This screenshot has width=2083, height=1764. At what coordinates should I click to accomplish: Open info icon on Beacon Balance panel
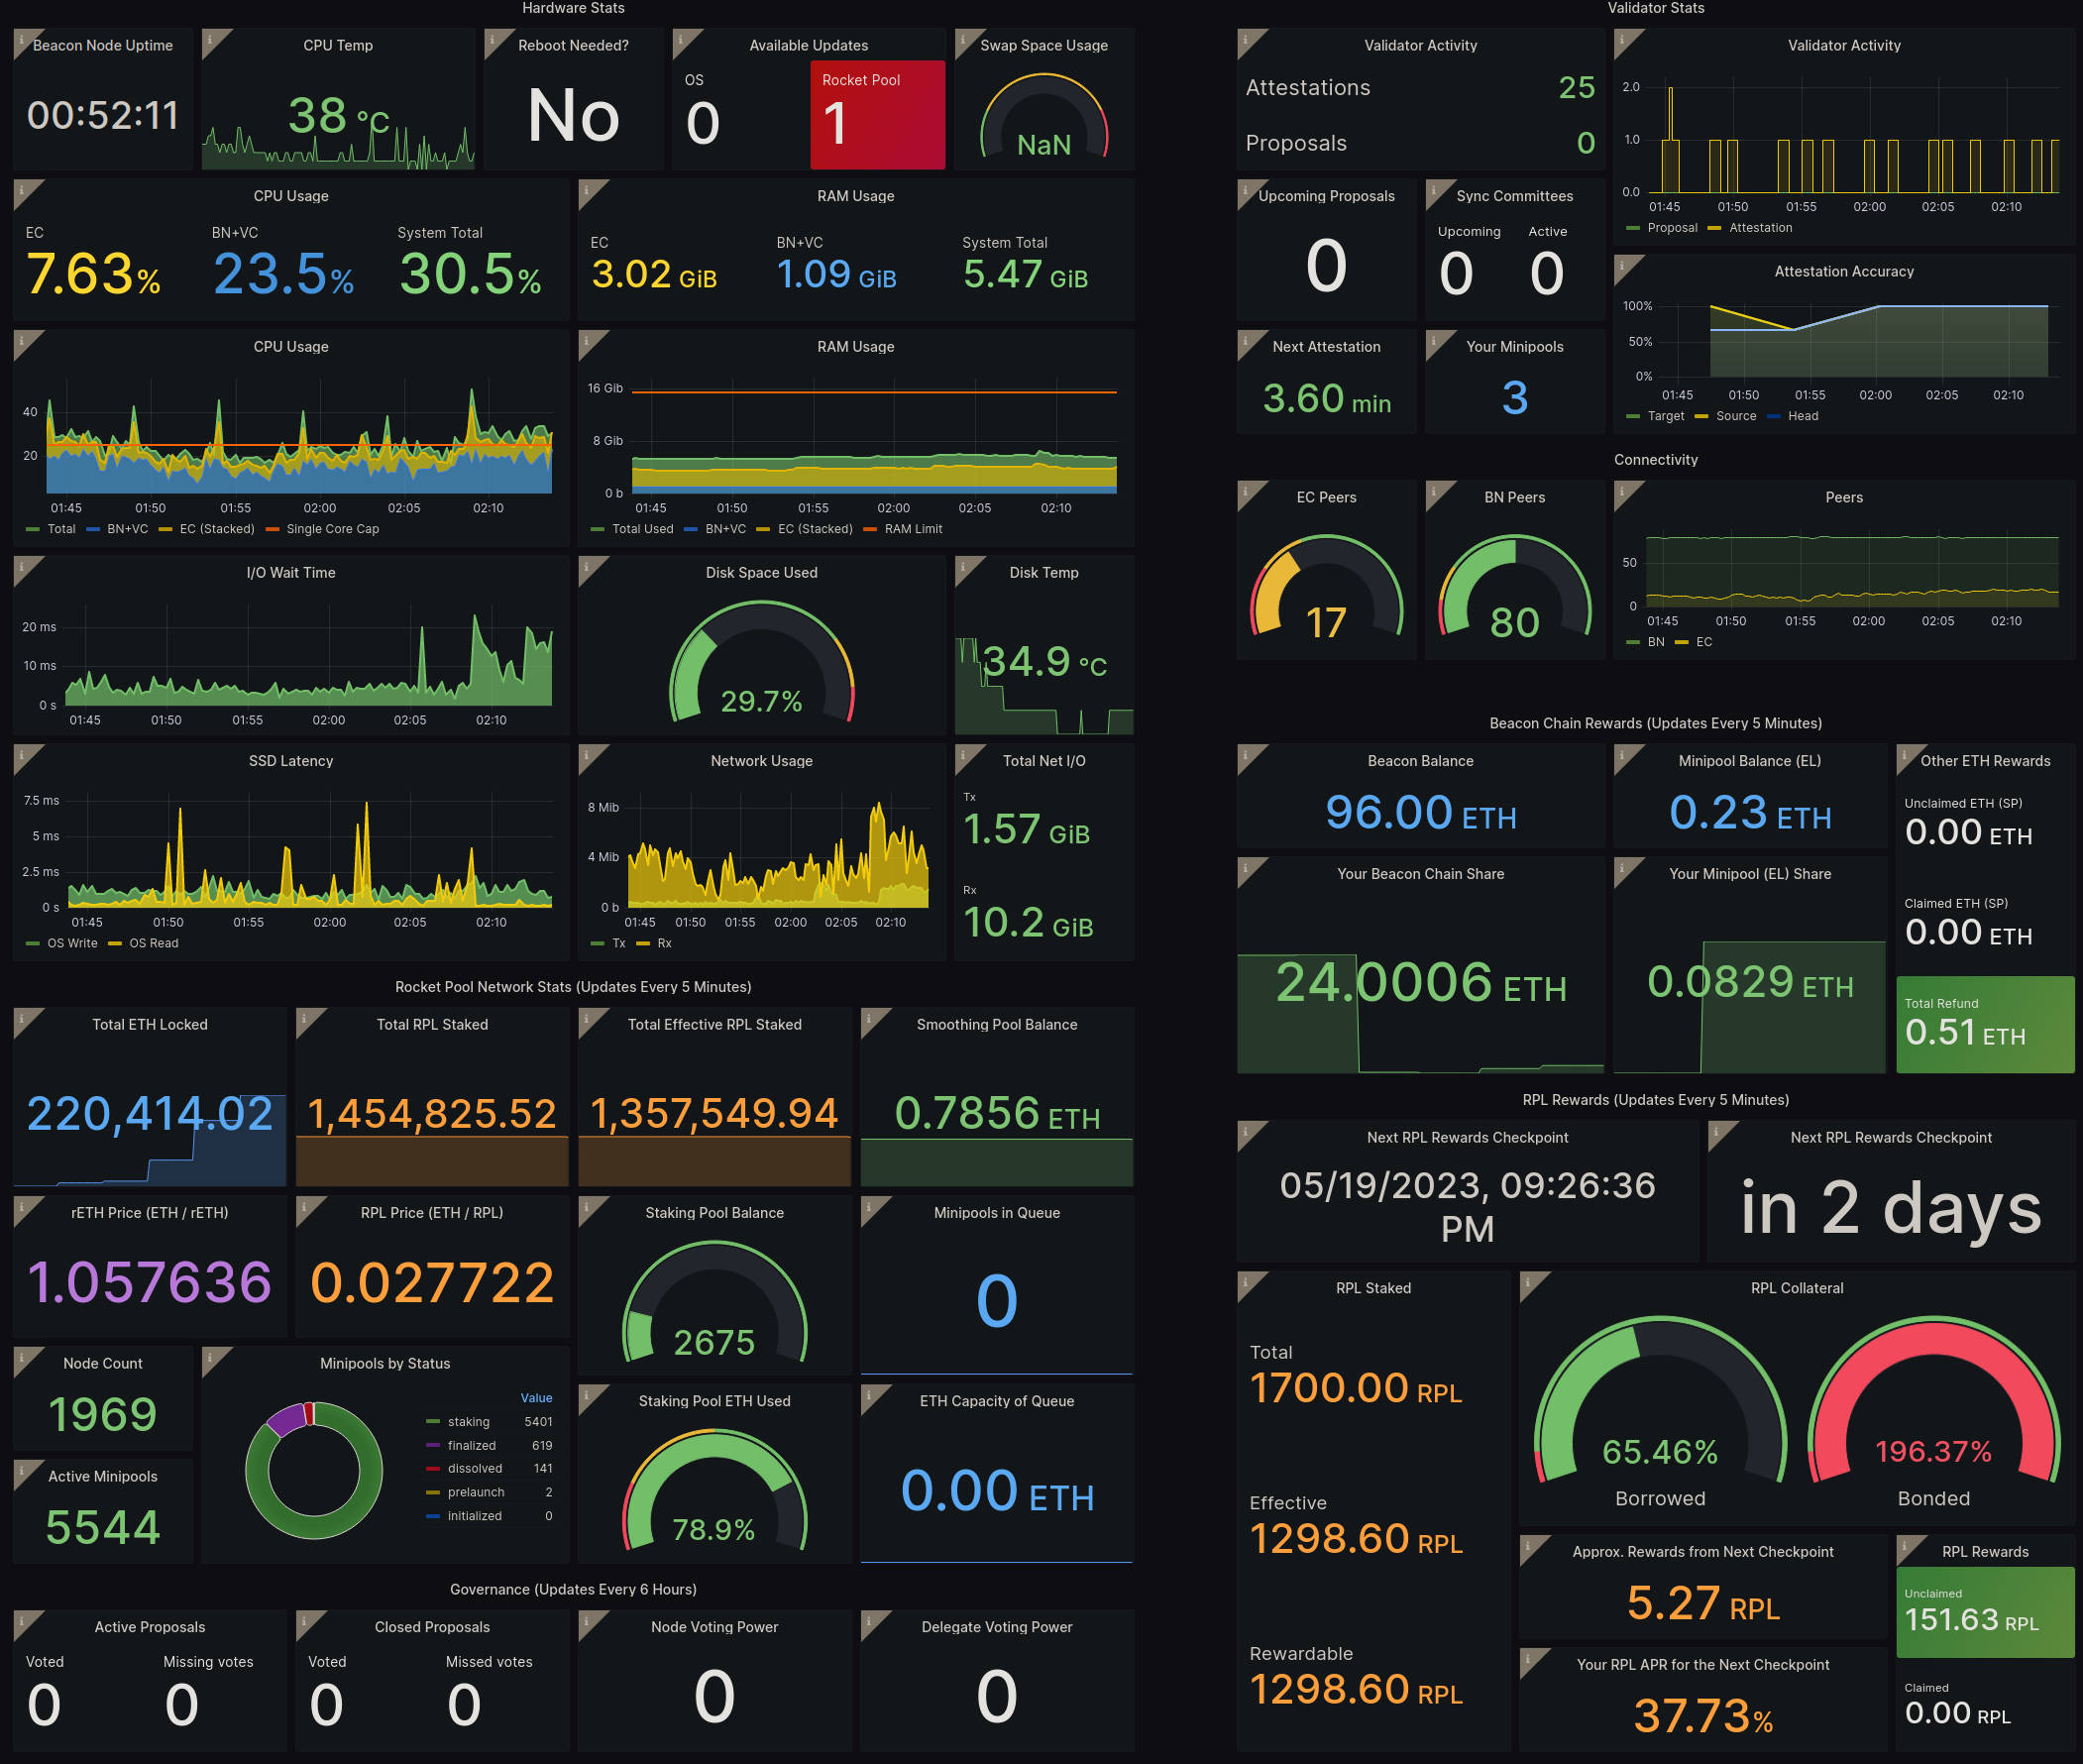[1246, 753]
